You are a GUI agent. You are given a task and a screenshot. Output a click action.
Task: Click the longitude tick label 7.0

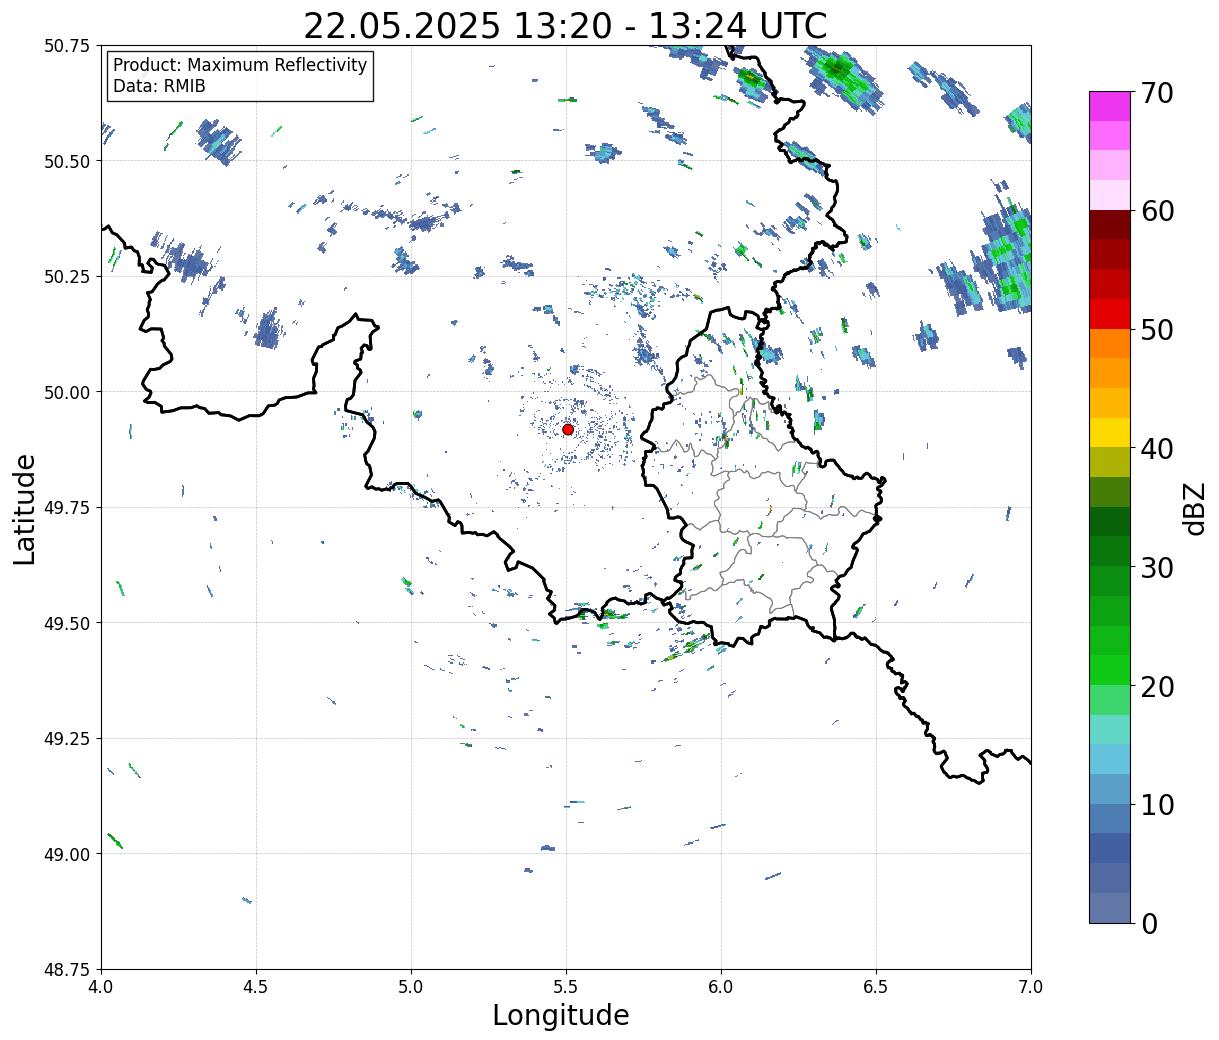point(1031,986)
